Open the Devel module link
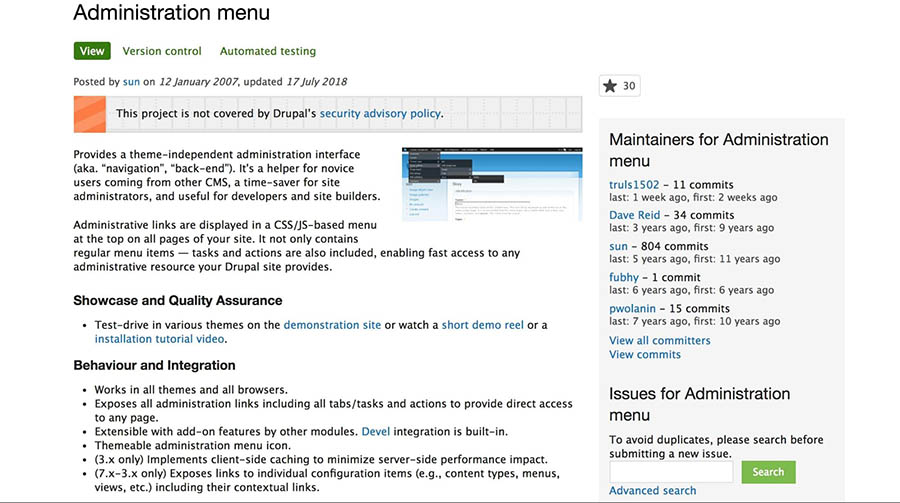Screen dimensions: 900x503 pos(375,431)
